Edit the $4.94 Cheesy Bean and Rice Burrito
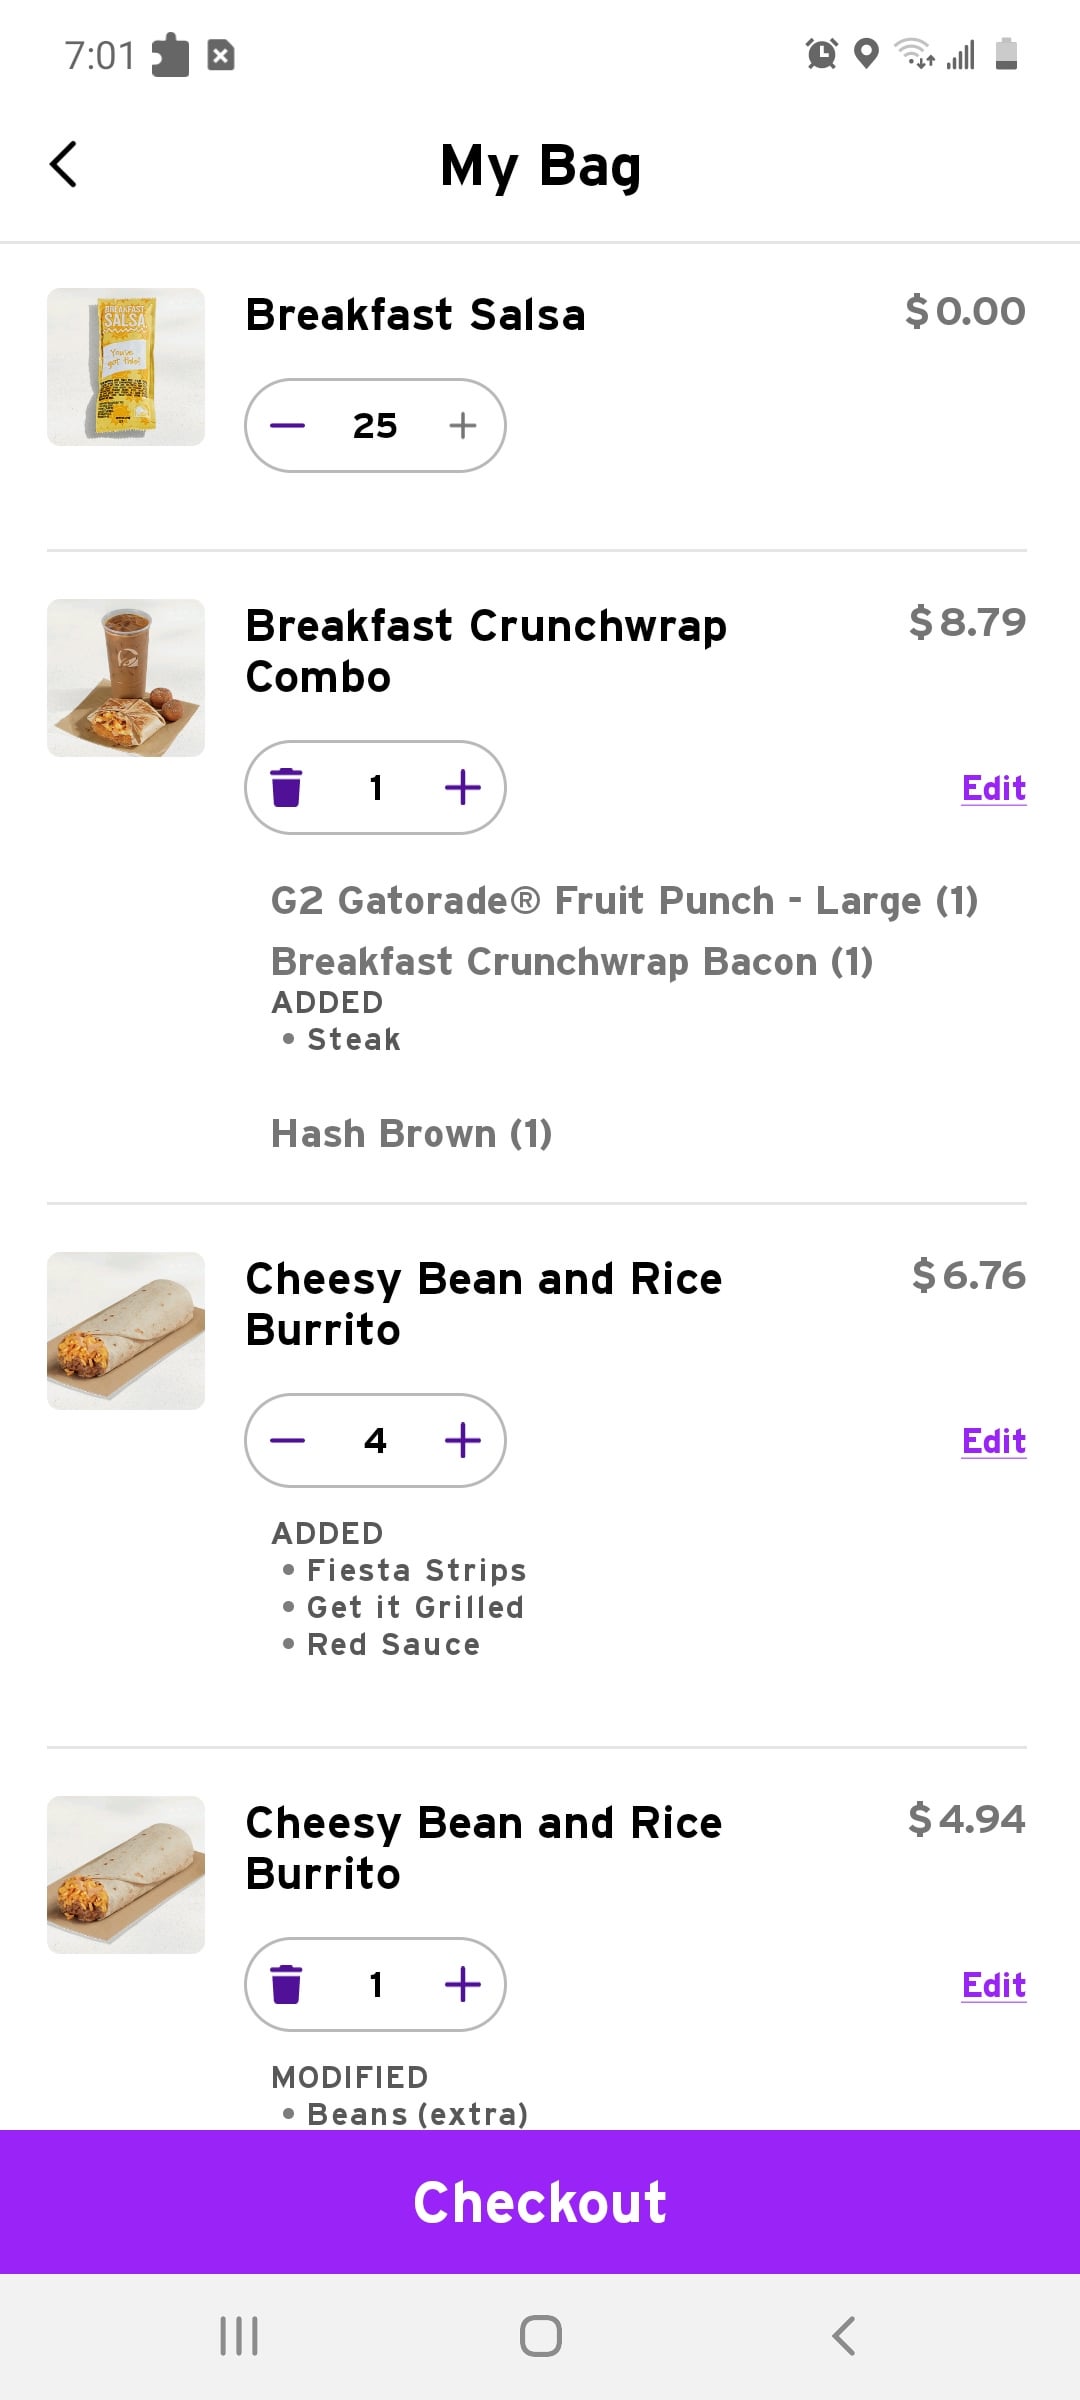Image resolution: width=1080 pixels, height=2400 pixels. click(x=993, y=1985)
